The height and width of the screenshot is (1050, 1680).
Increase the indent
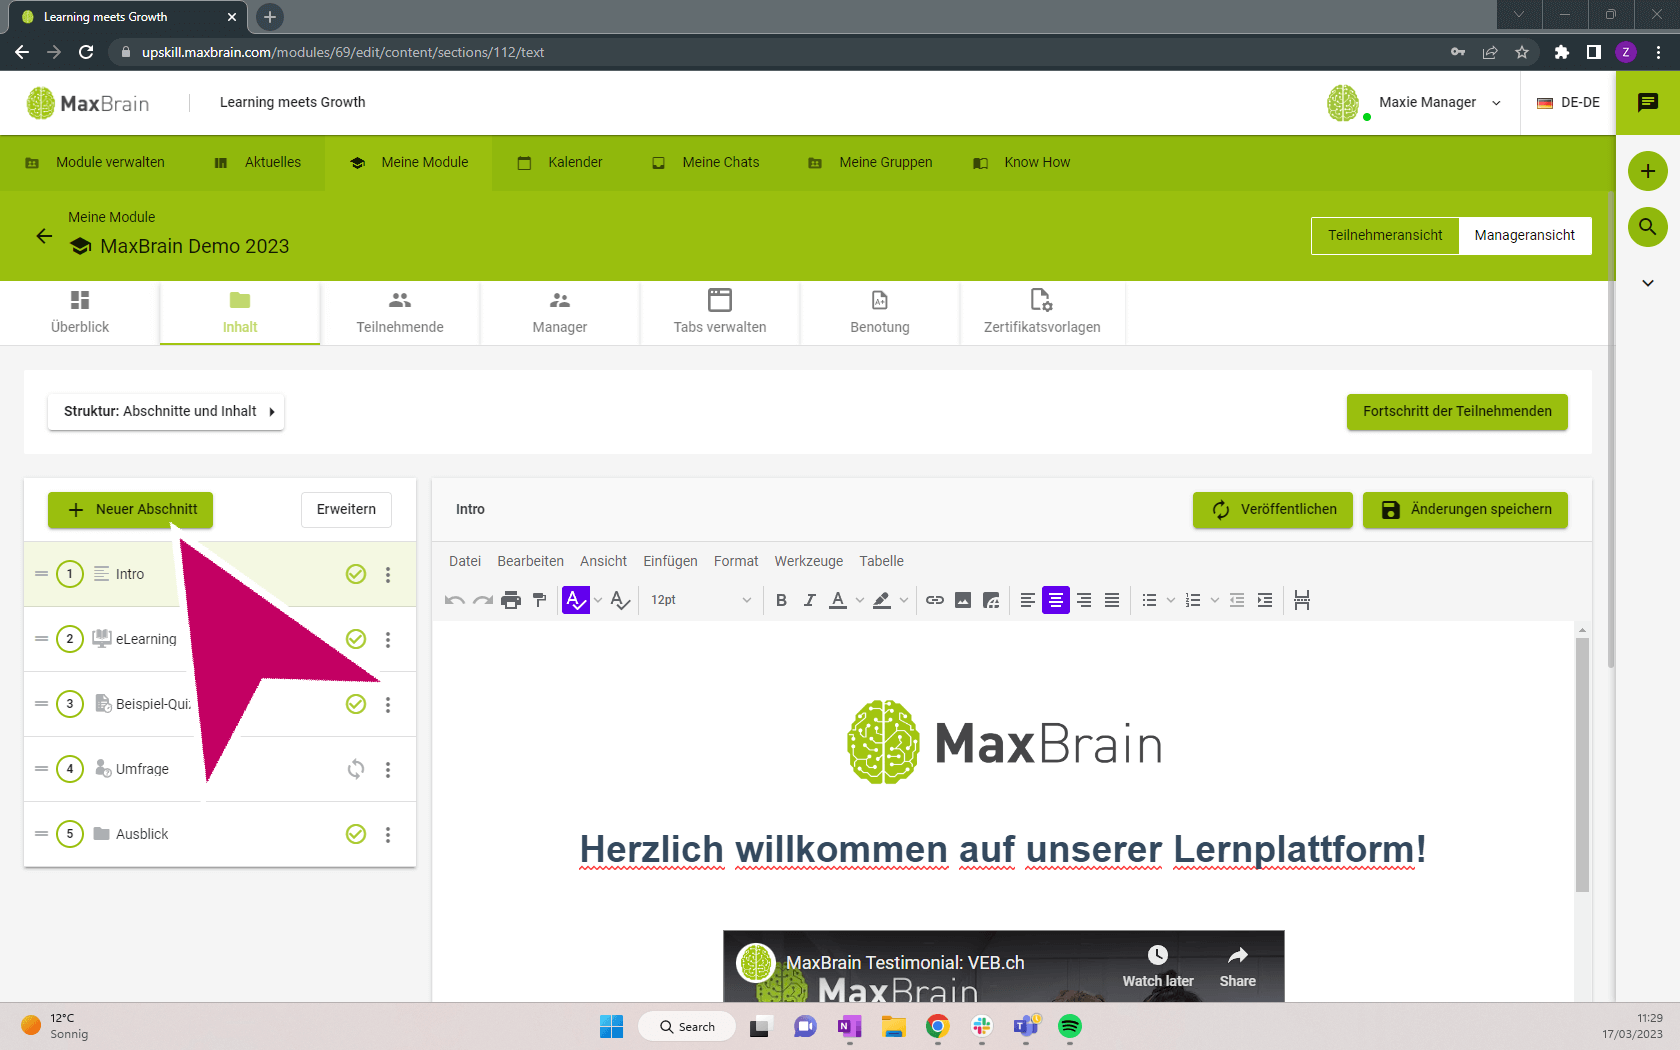[x=1265, y=600]
